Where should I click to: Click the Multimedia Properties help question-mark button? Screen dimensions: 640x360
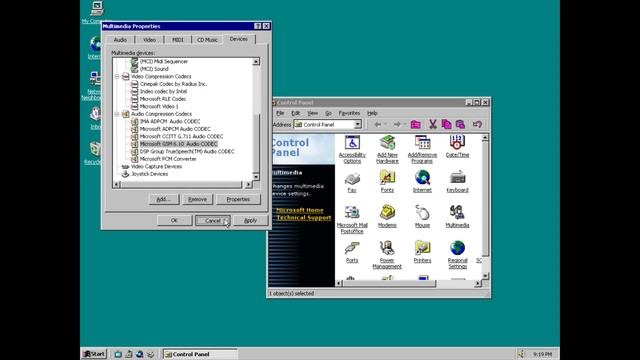[258, 26]
